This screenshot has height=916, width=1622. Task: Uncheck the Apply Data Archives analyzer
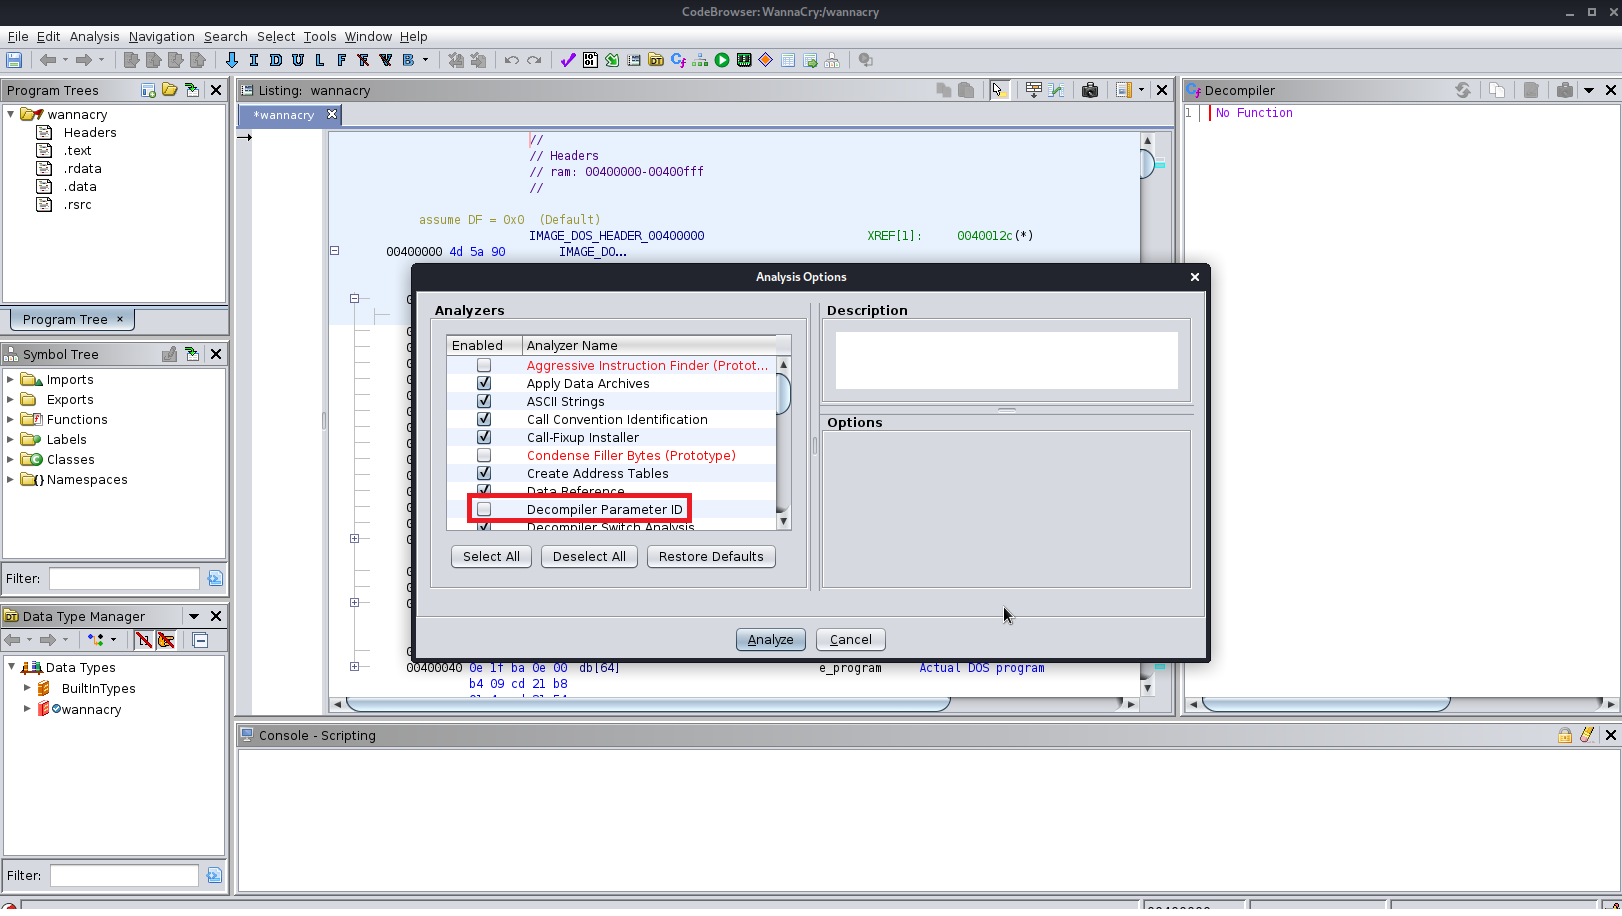[x=484, y=383]
